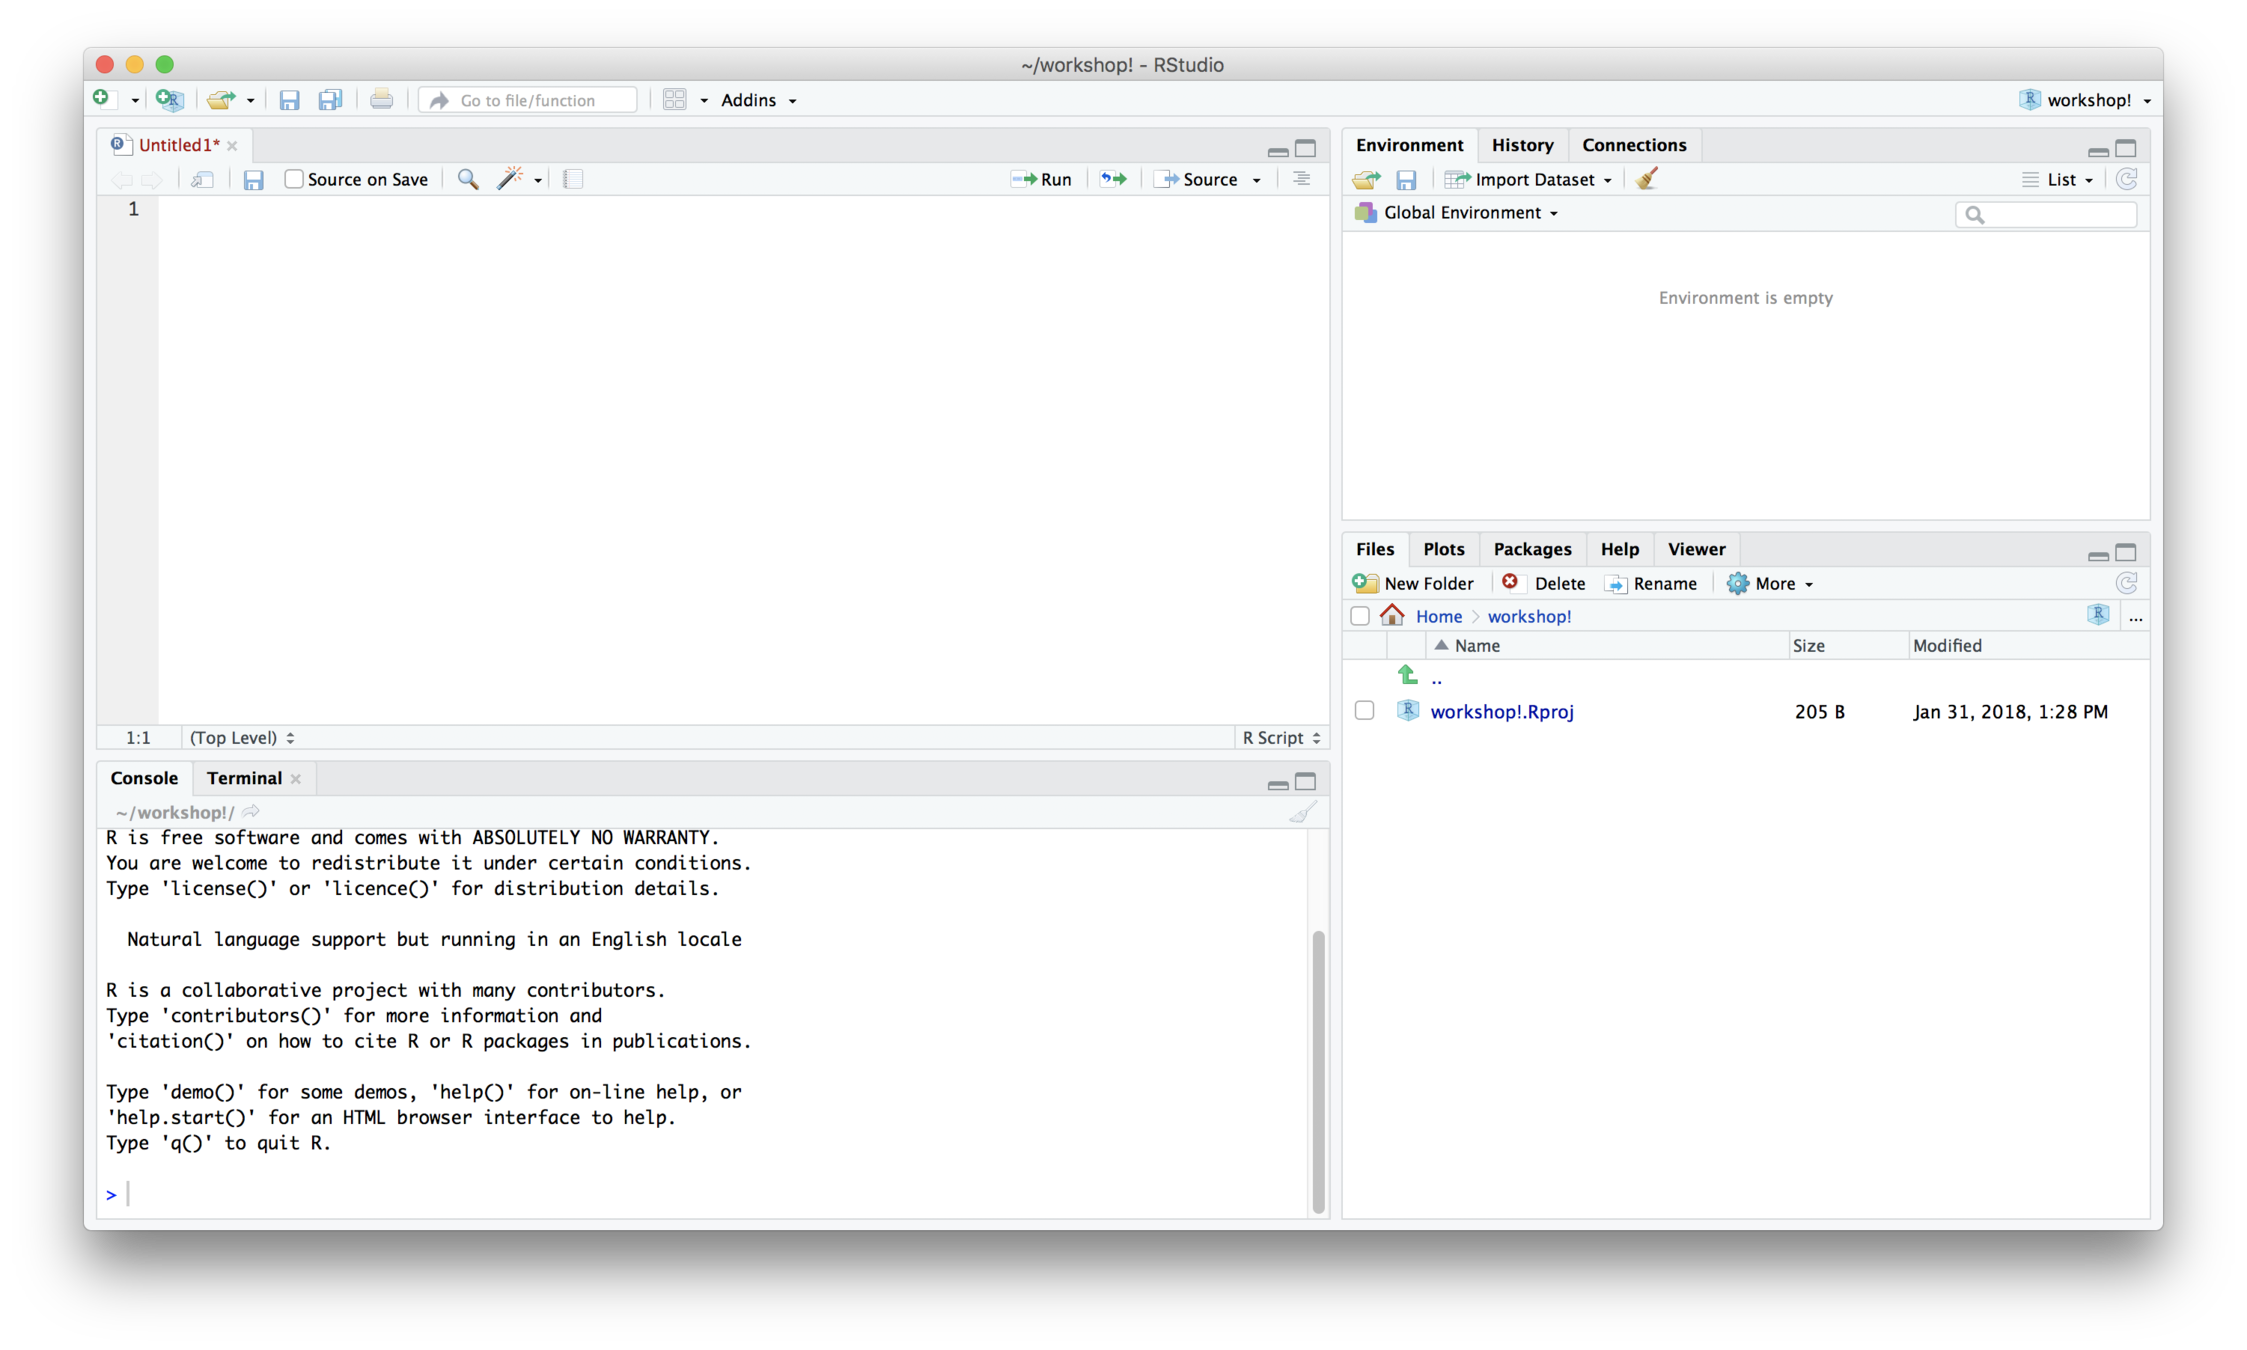Open the Global Environment dropdown

pos(1469,213)
